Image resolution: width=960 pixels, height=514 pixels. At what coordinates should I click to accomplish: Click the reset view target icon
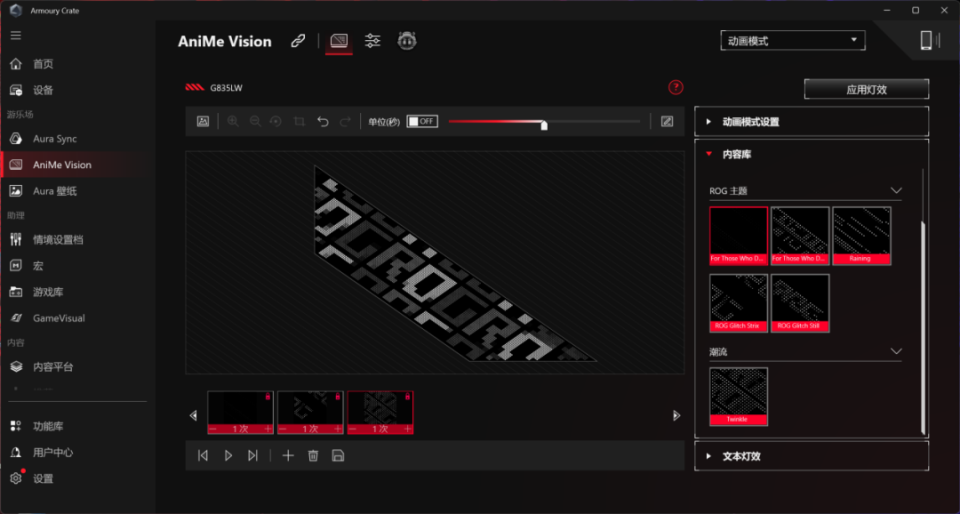[x=276, y=121]
